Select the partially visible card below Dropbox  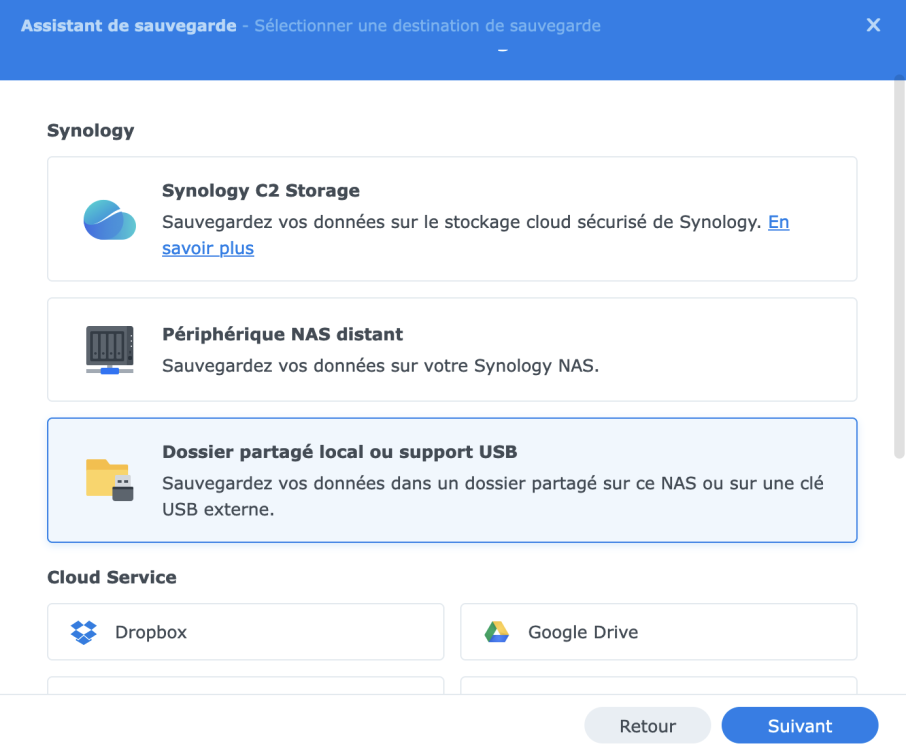[245, 685]
